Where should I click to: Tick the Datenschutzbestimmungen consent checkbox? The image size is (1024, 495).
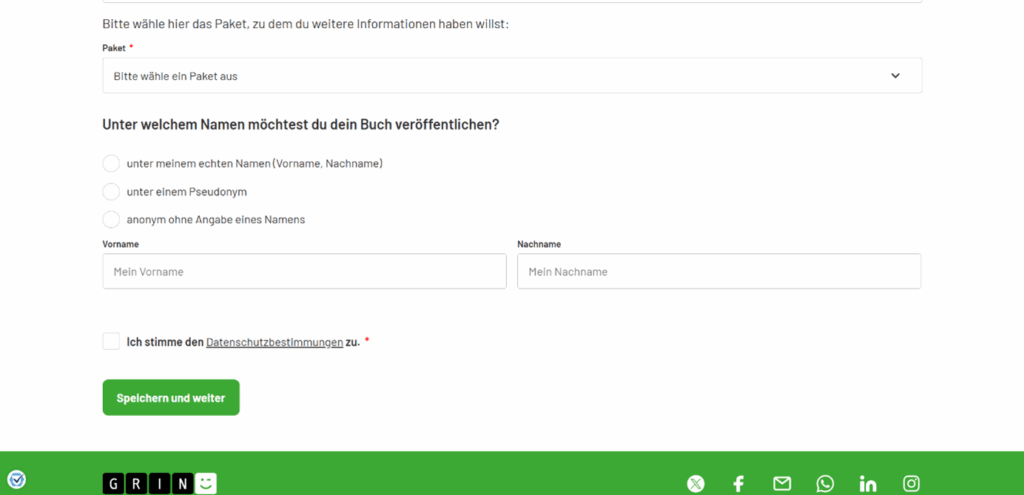click(111, 342)
